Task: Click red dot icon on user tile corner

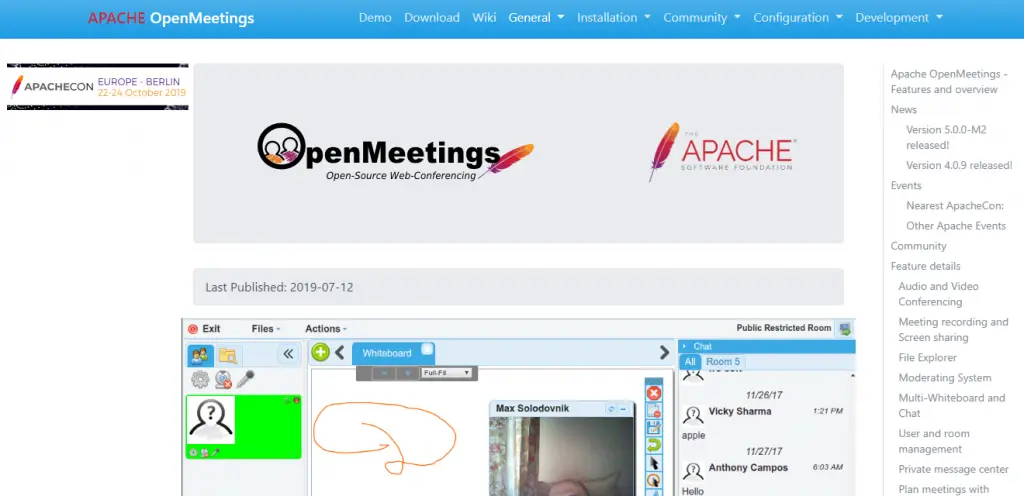Action: click(296, 400)
